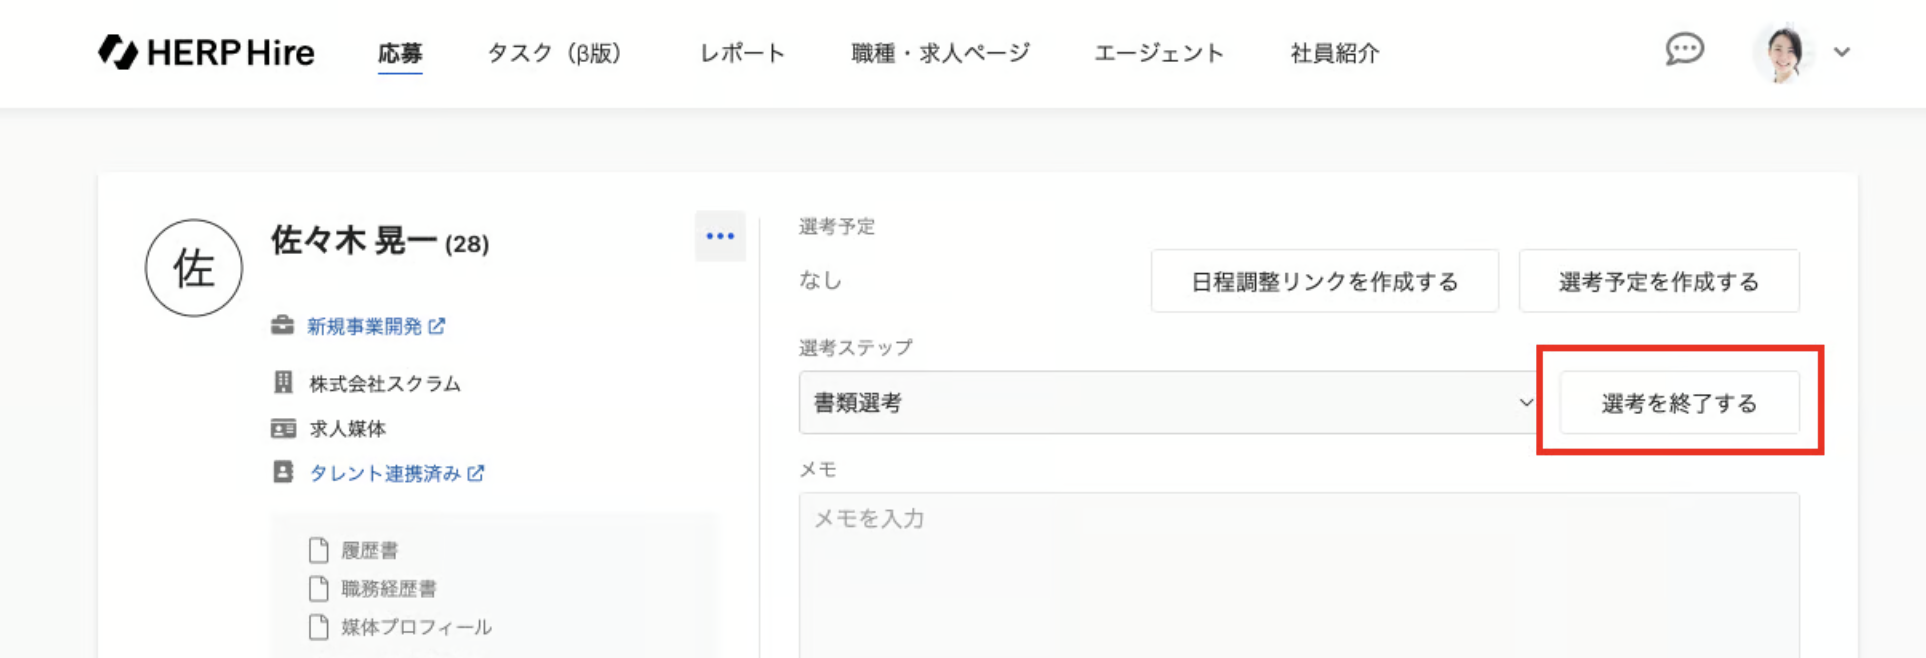Navigate to 社員紹介 tab
This screenshot has width=1926, height=658.
point(1335,53)
